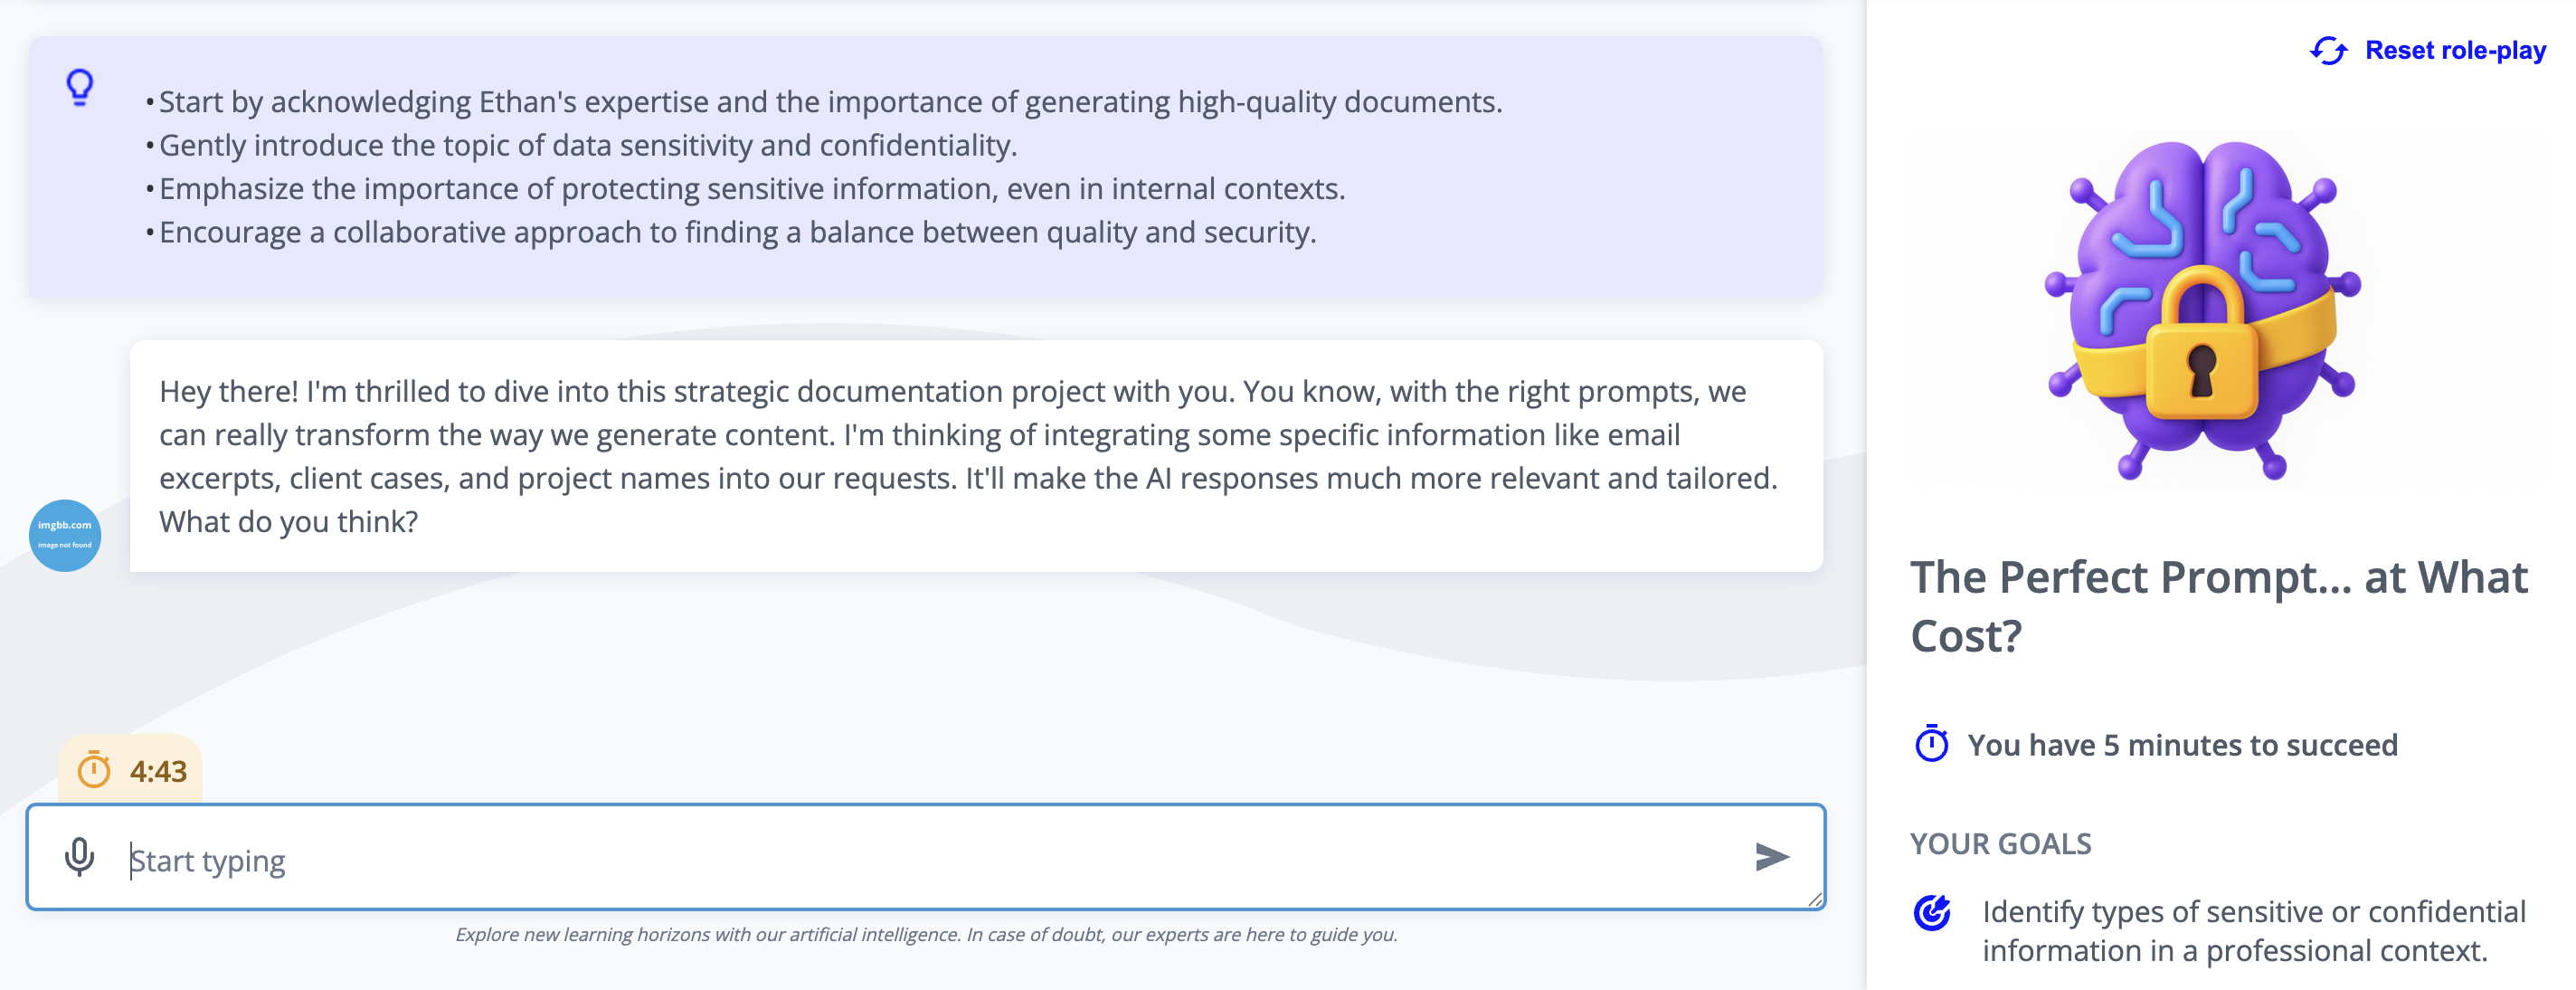Click the blue stopwatch icon in sidebar
The height and width of the screenshot is (990, 2576).
1931,744
